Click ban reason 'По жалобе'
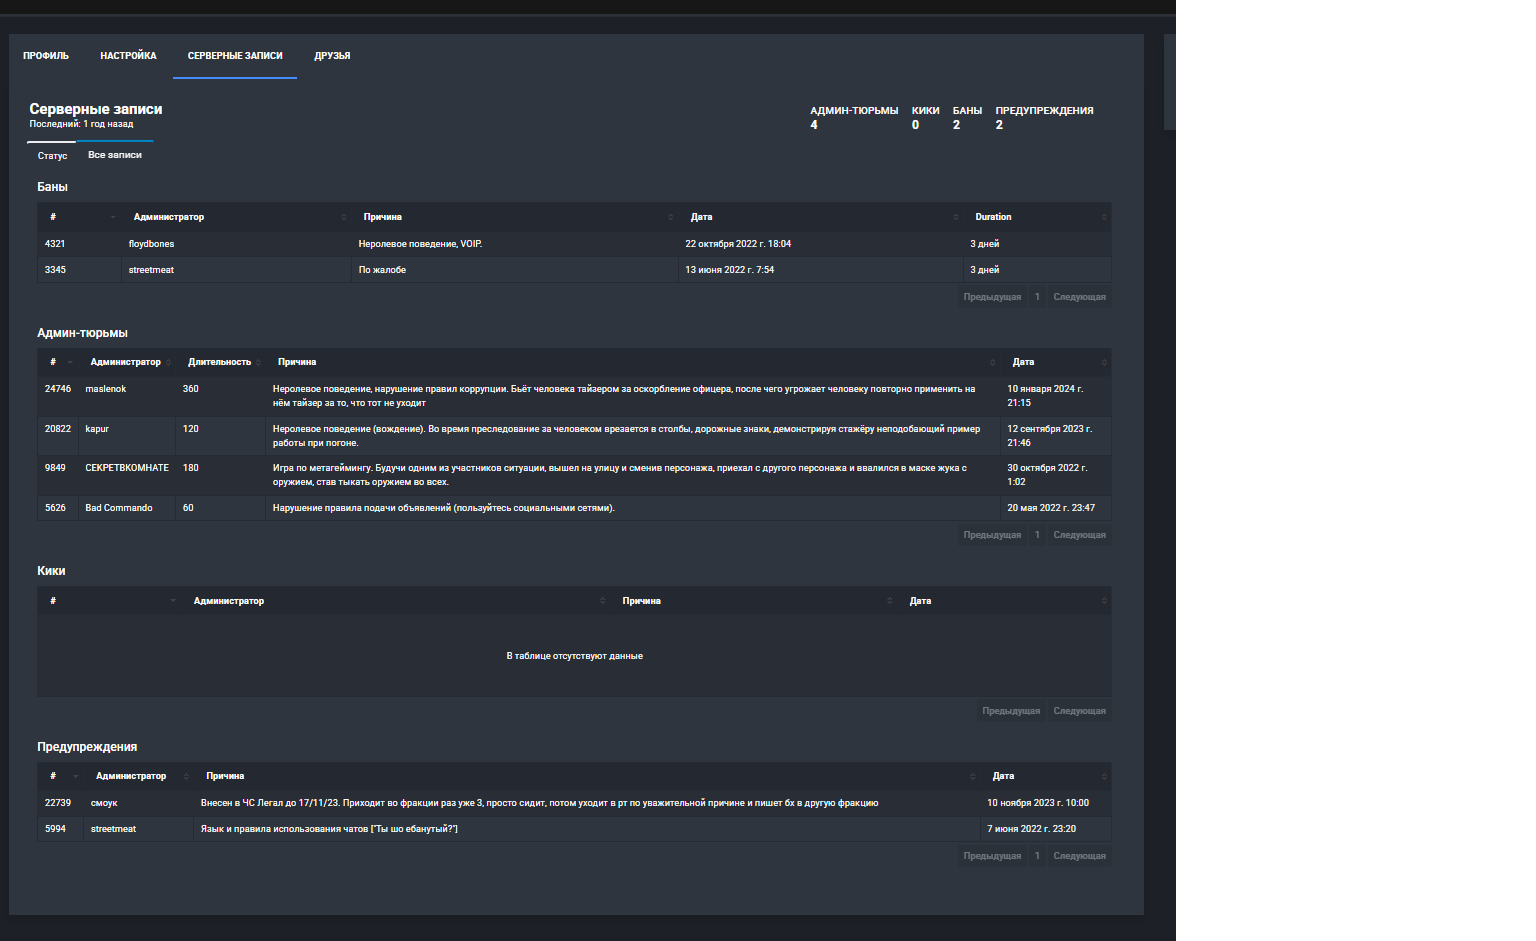This screenshot has width=1536, height=941. coord(382,270)
